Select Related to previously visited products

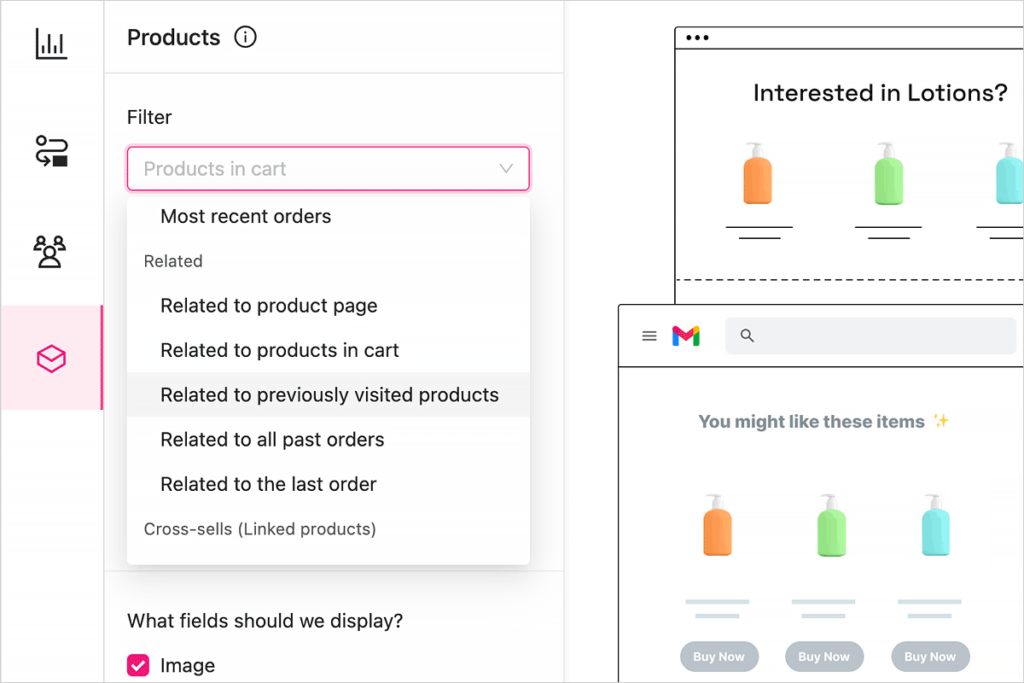(x=328, y=394)
